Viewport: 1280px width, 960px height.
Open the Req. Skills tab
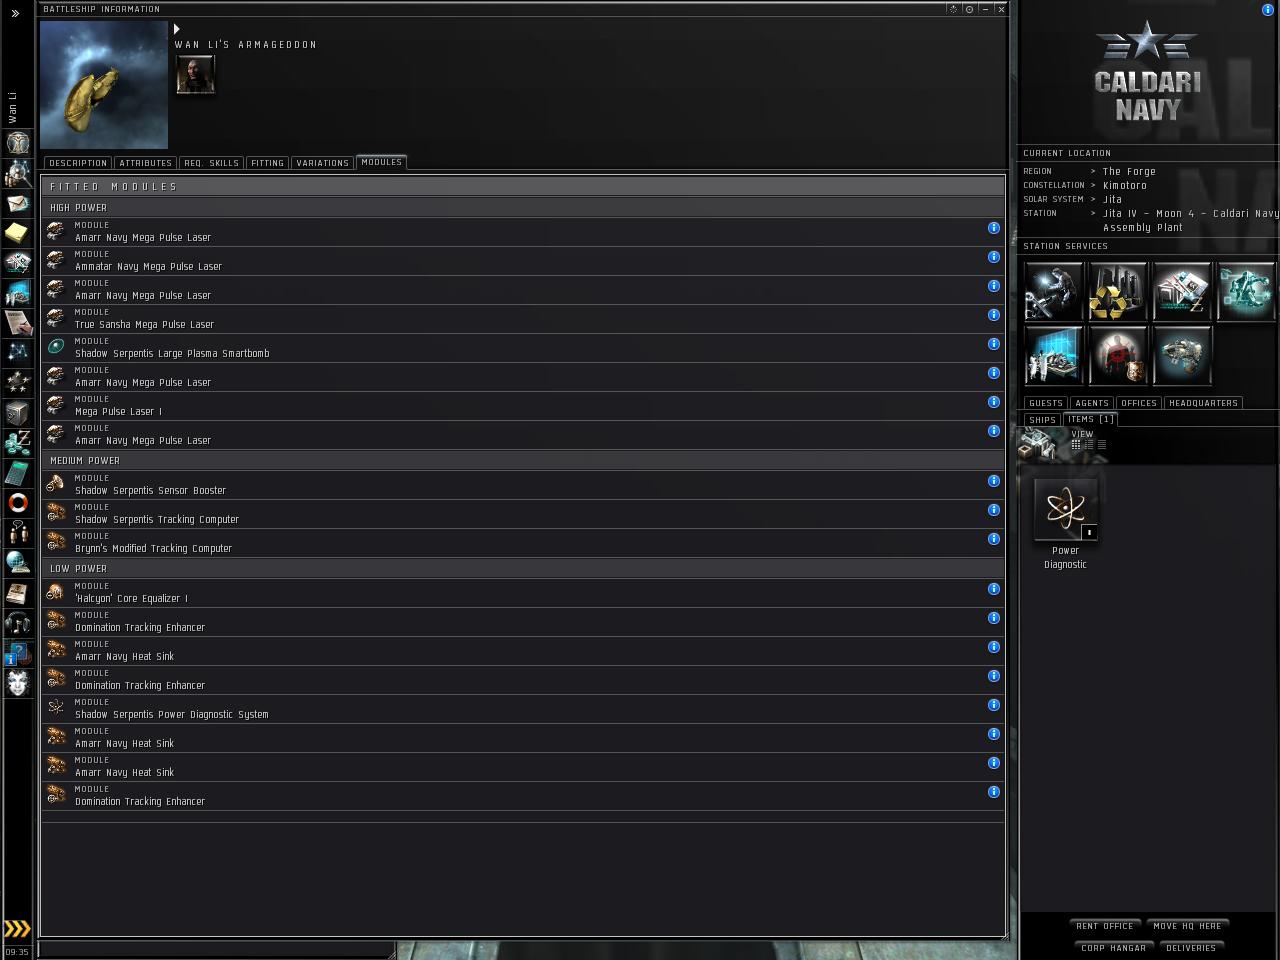212,163
